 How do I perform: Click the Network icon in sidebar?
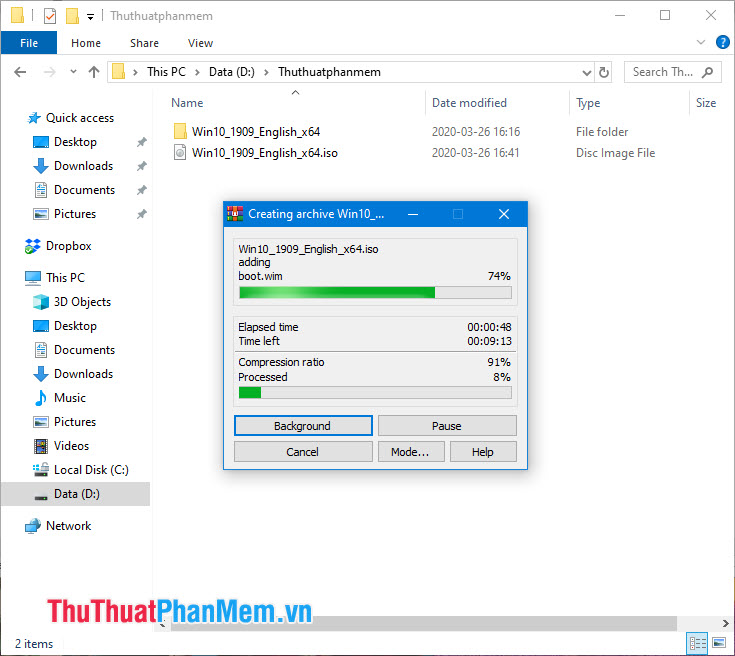tap(32, 526)
